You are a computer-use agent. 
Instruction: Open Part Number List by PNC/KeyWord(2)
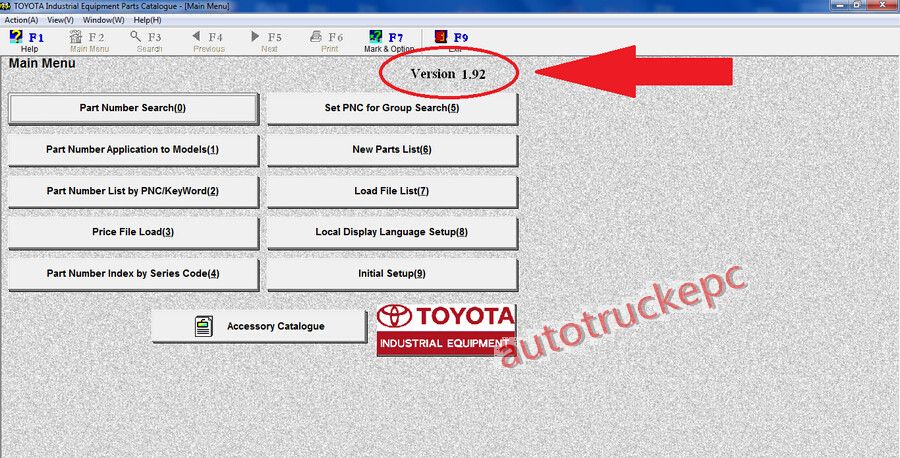(133, 191)
